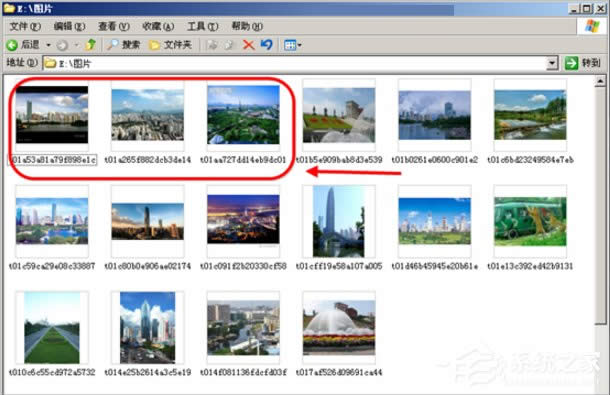
Task: Select thumbnail above t01aa727dd14eb9dc01
Action: coord(243,115)
